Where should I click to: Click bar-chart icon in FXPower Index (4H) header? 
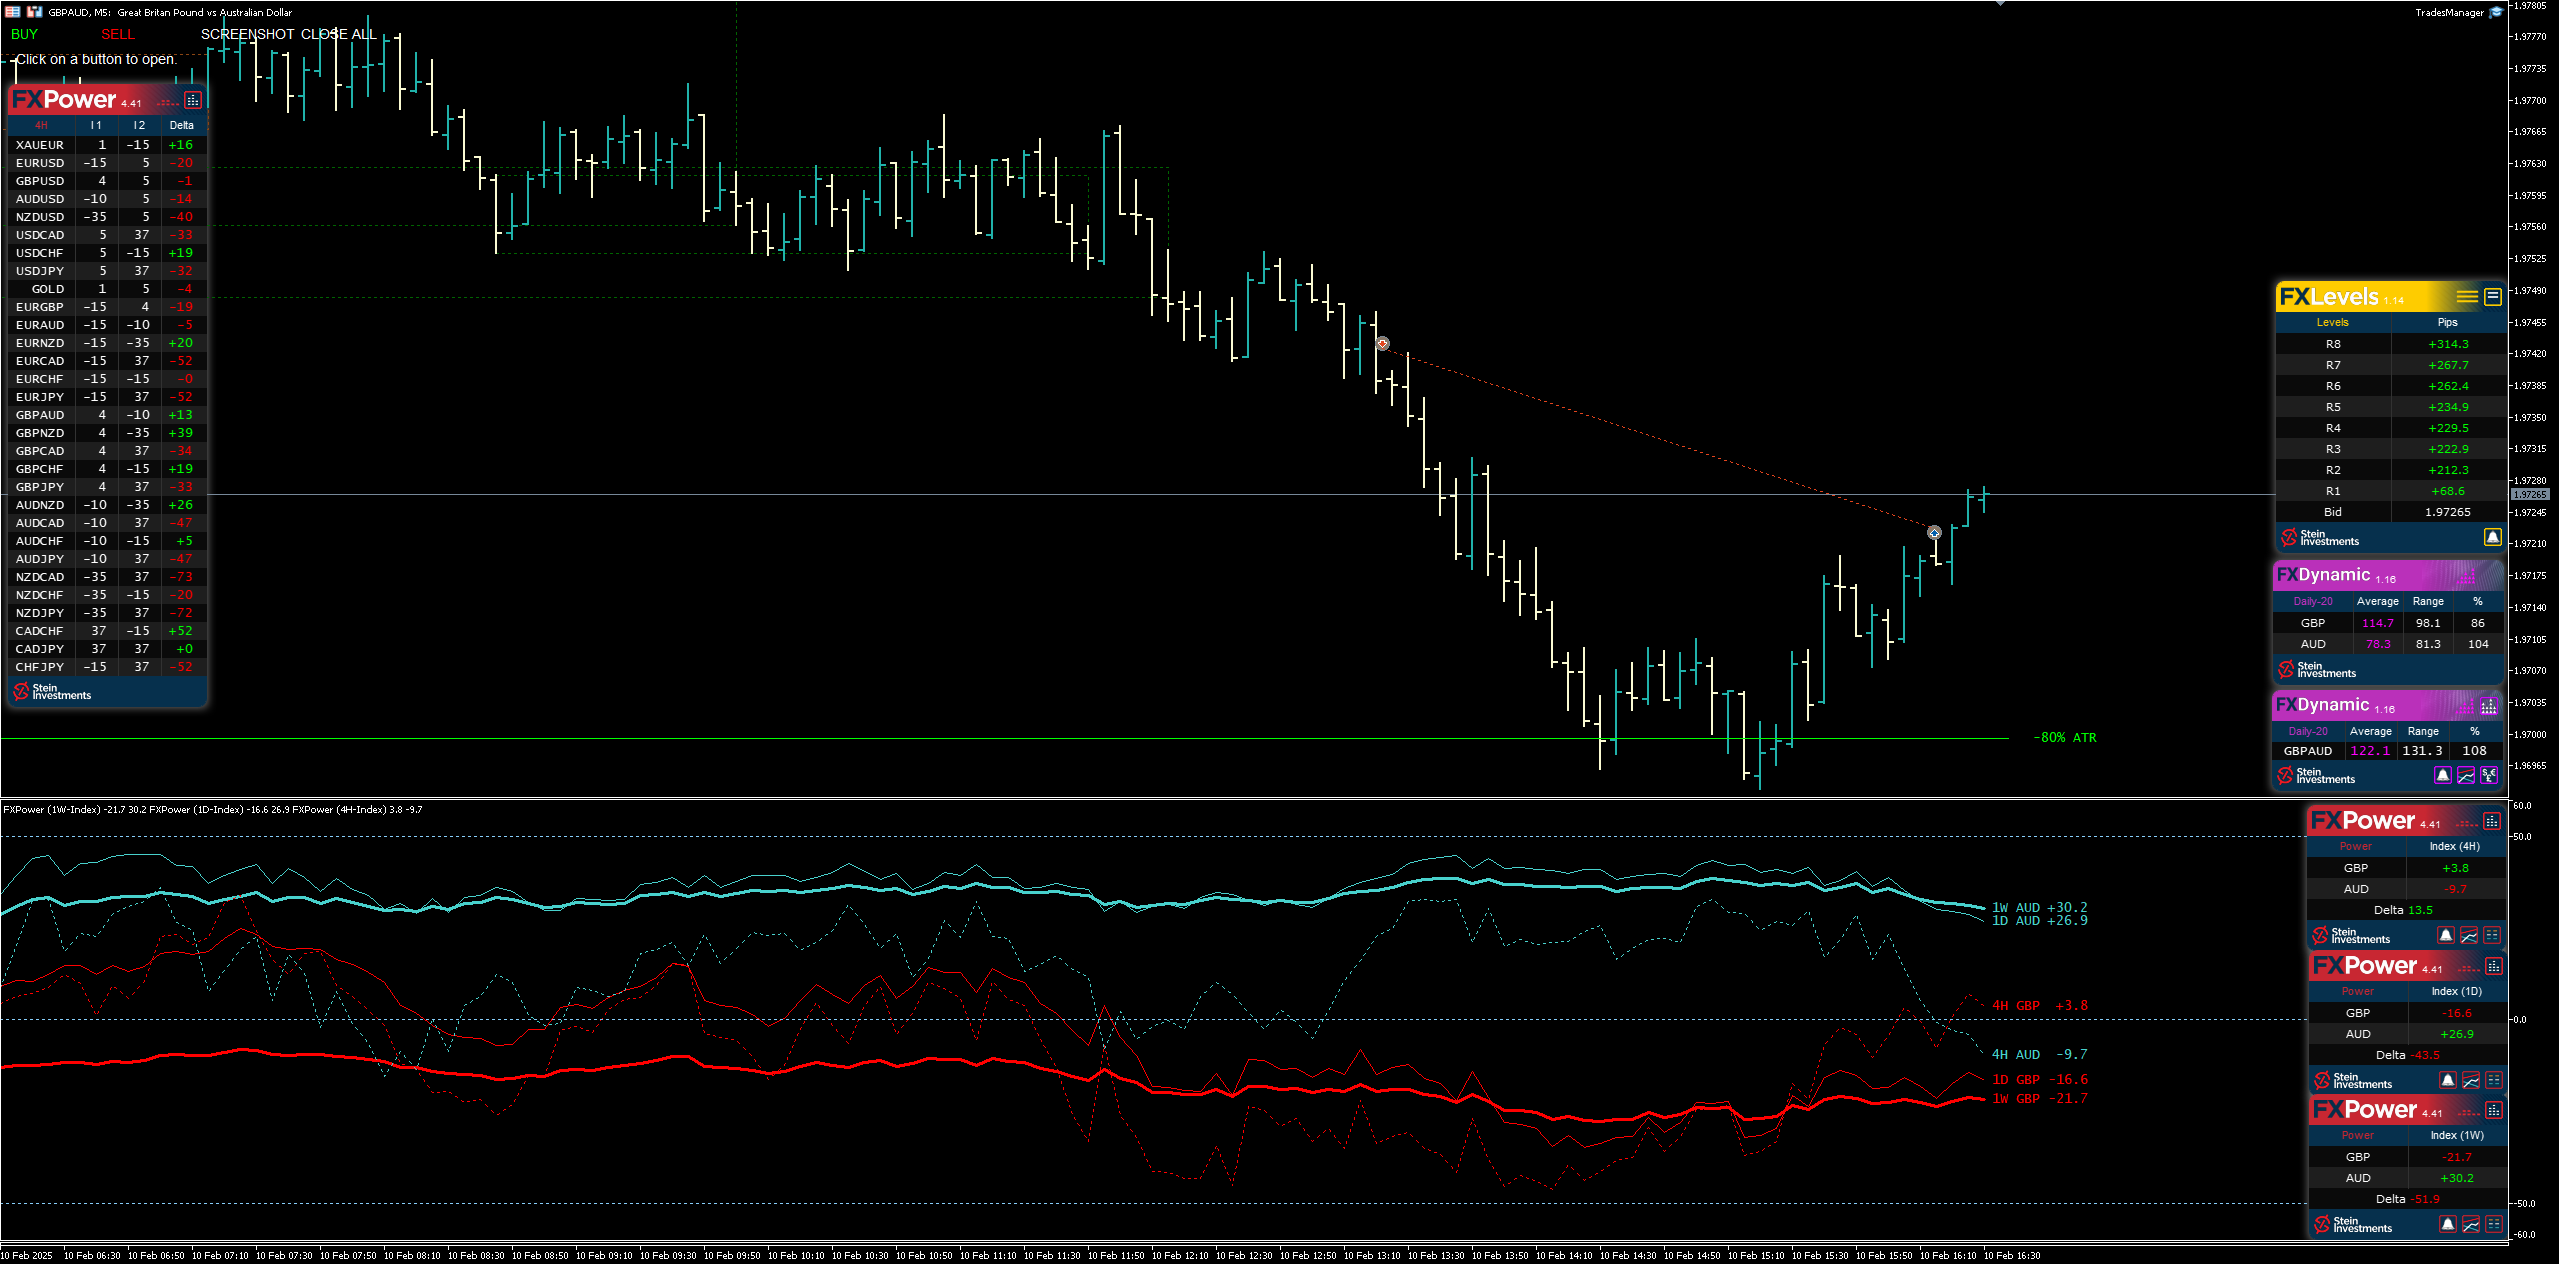click(x=2492, y=822)
